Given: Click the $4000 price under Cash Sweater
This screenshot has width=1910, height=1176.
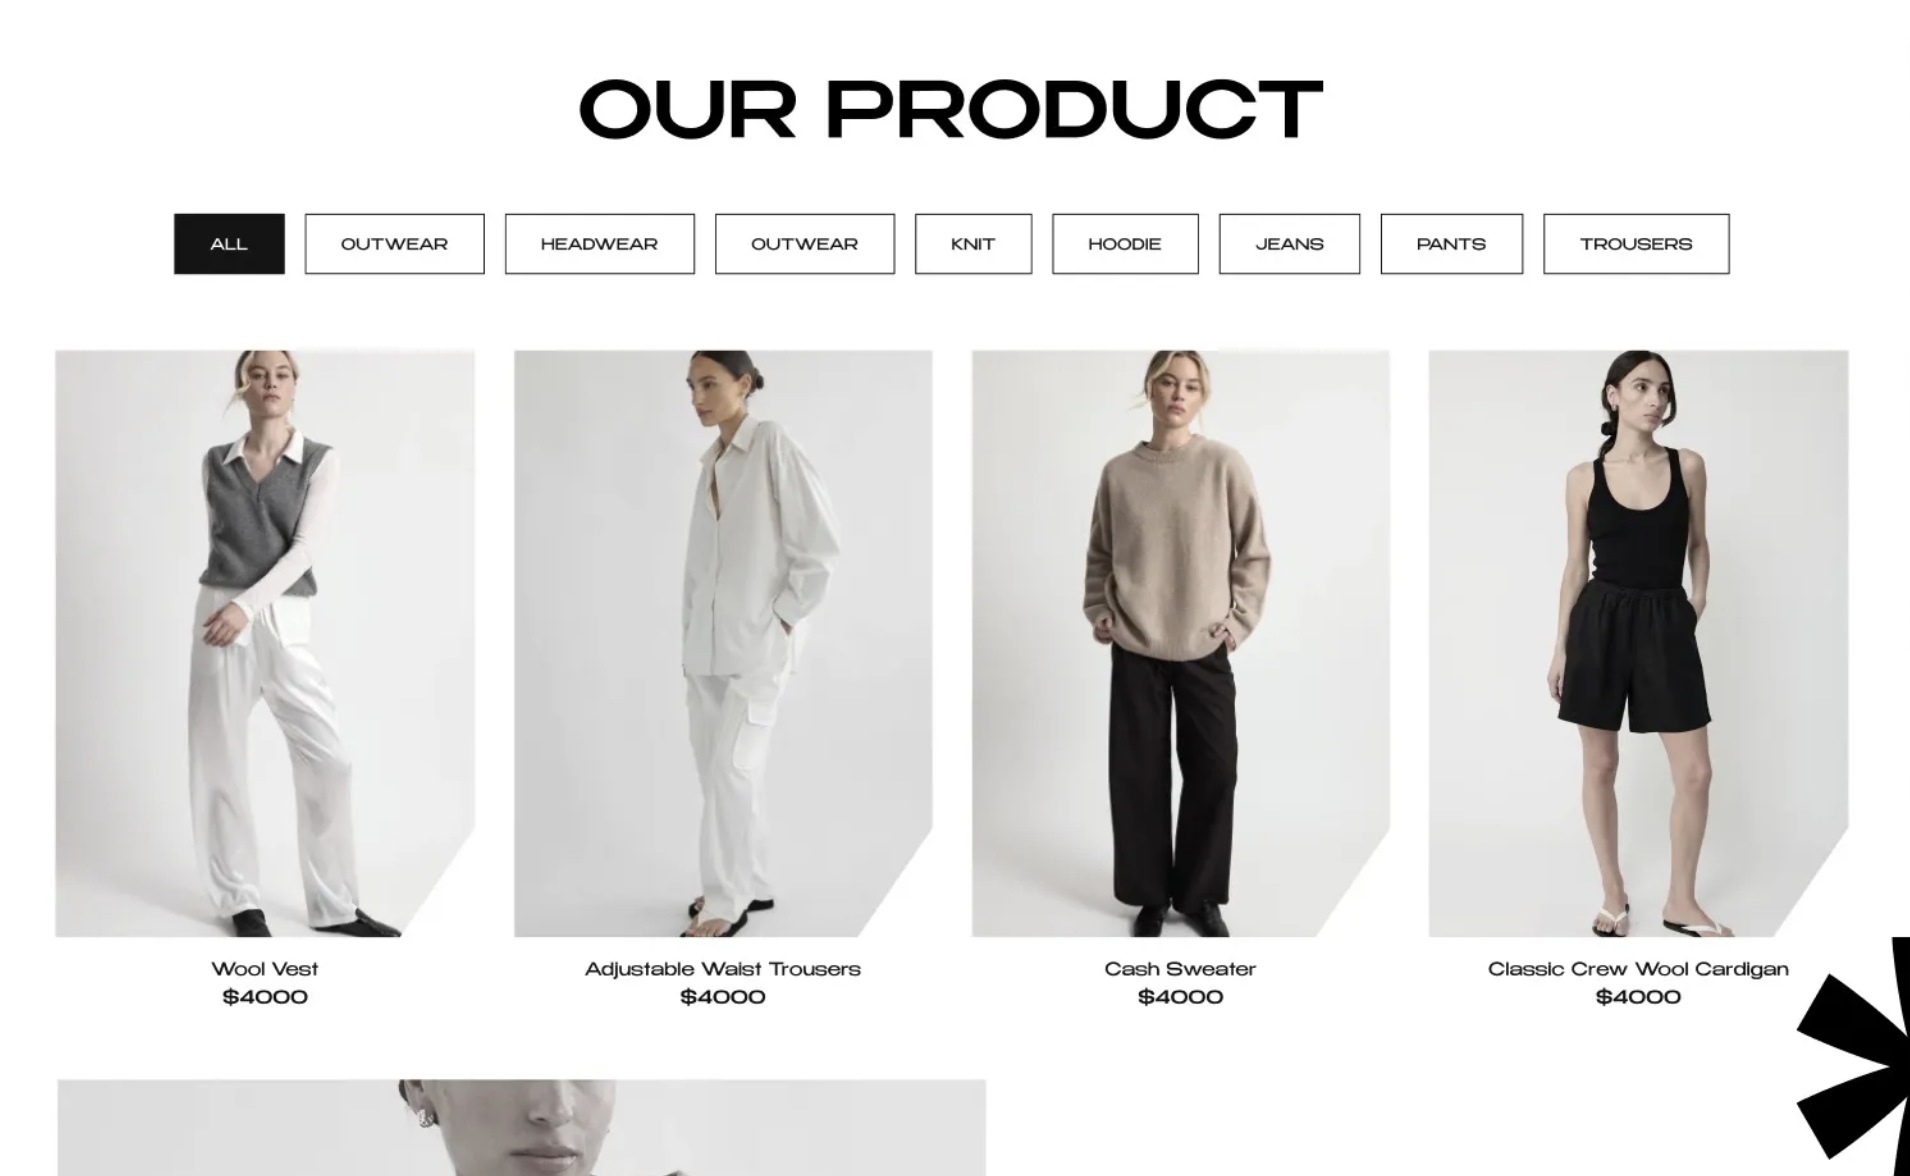Looking at the screenshot, I should click(x=1180, y=996).
